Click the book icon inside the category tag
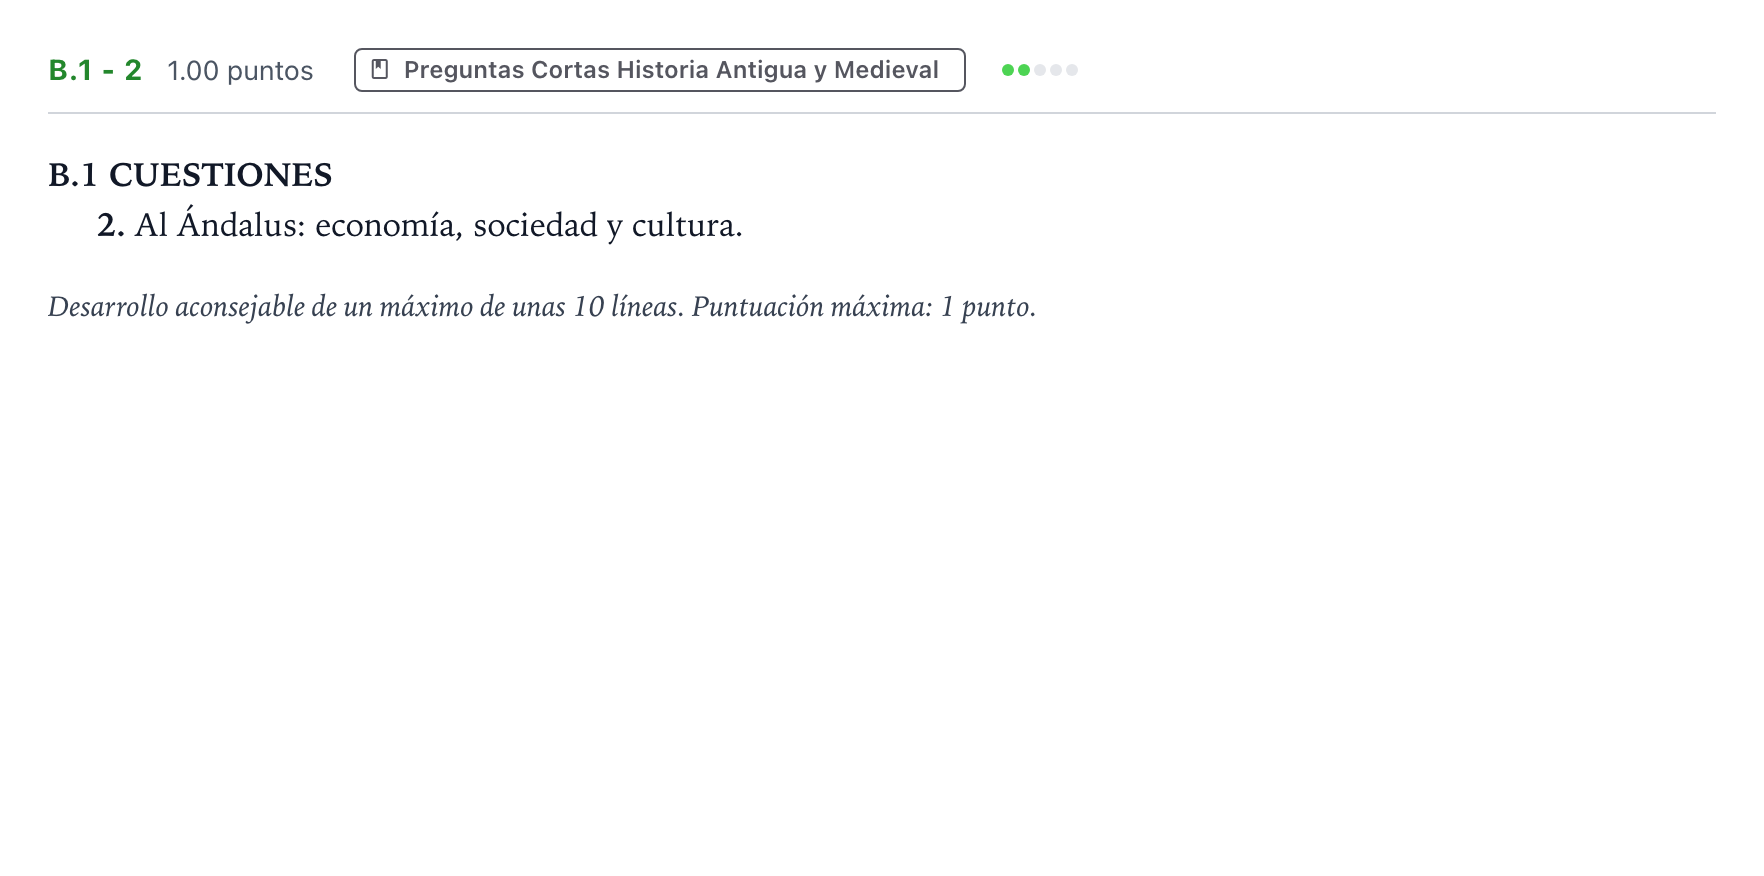The height and width of the screenshot is (876, 1764). point(380,70)
